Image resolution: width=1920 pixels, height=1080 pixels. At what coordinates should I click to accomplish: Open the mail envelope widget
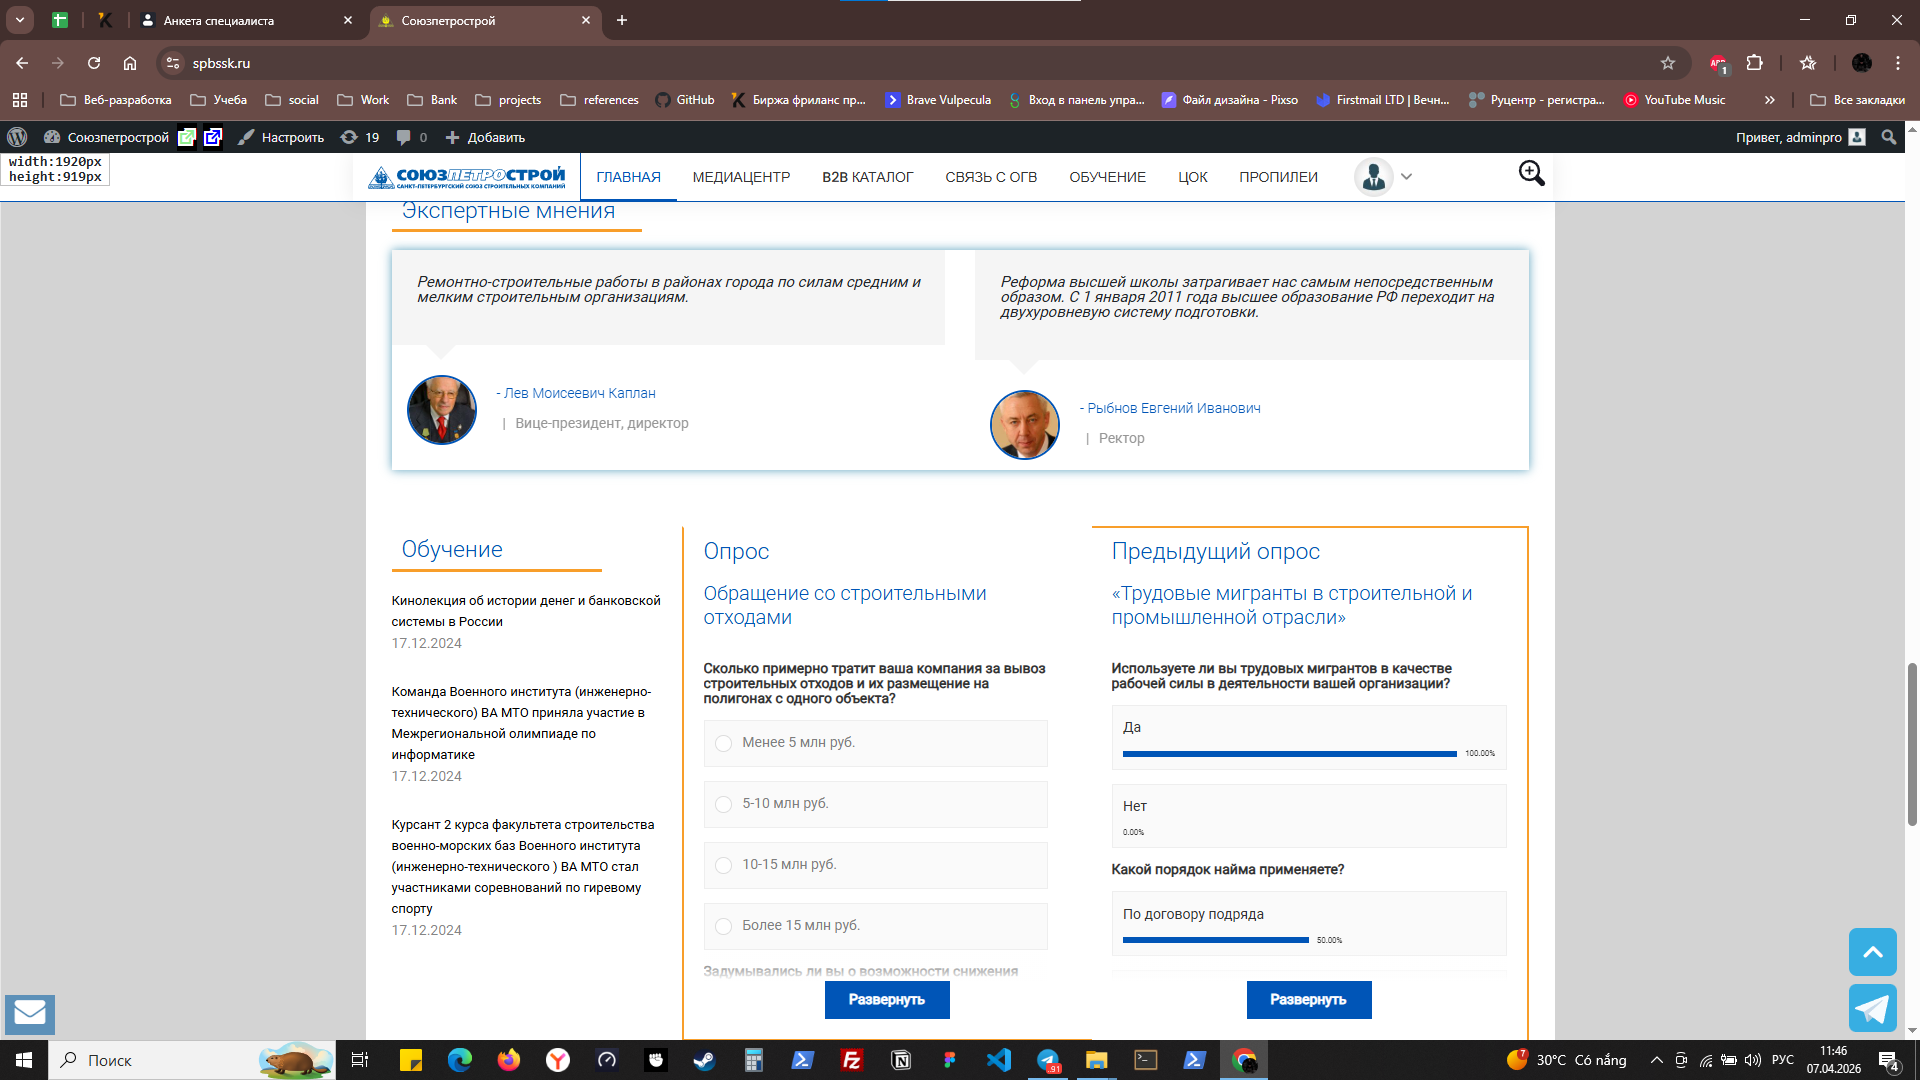tap(30, 1014)
